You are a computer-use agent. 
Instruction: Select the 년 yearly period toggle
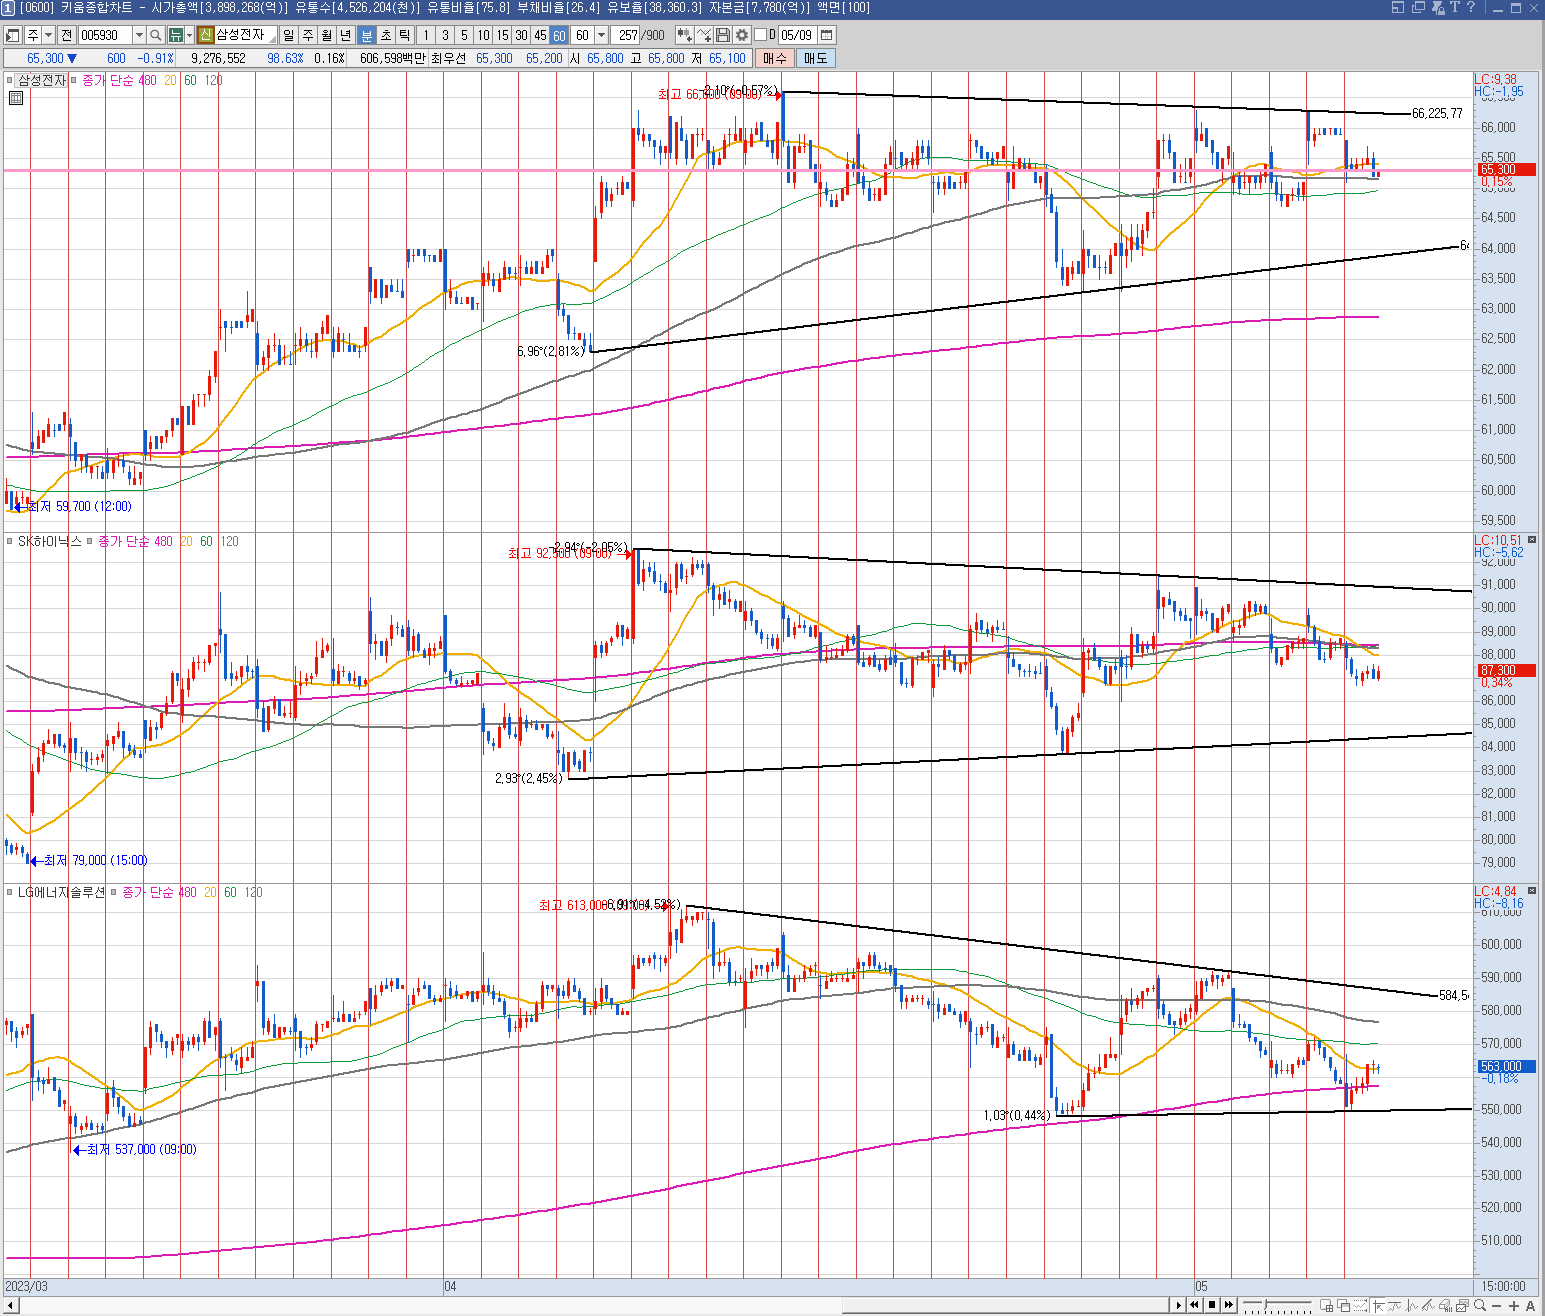click(346, 35)
